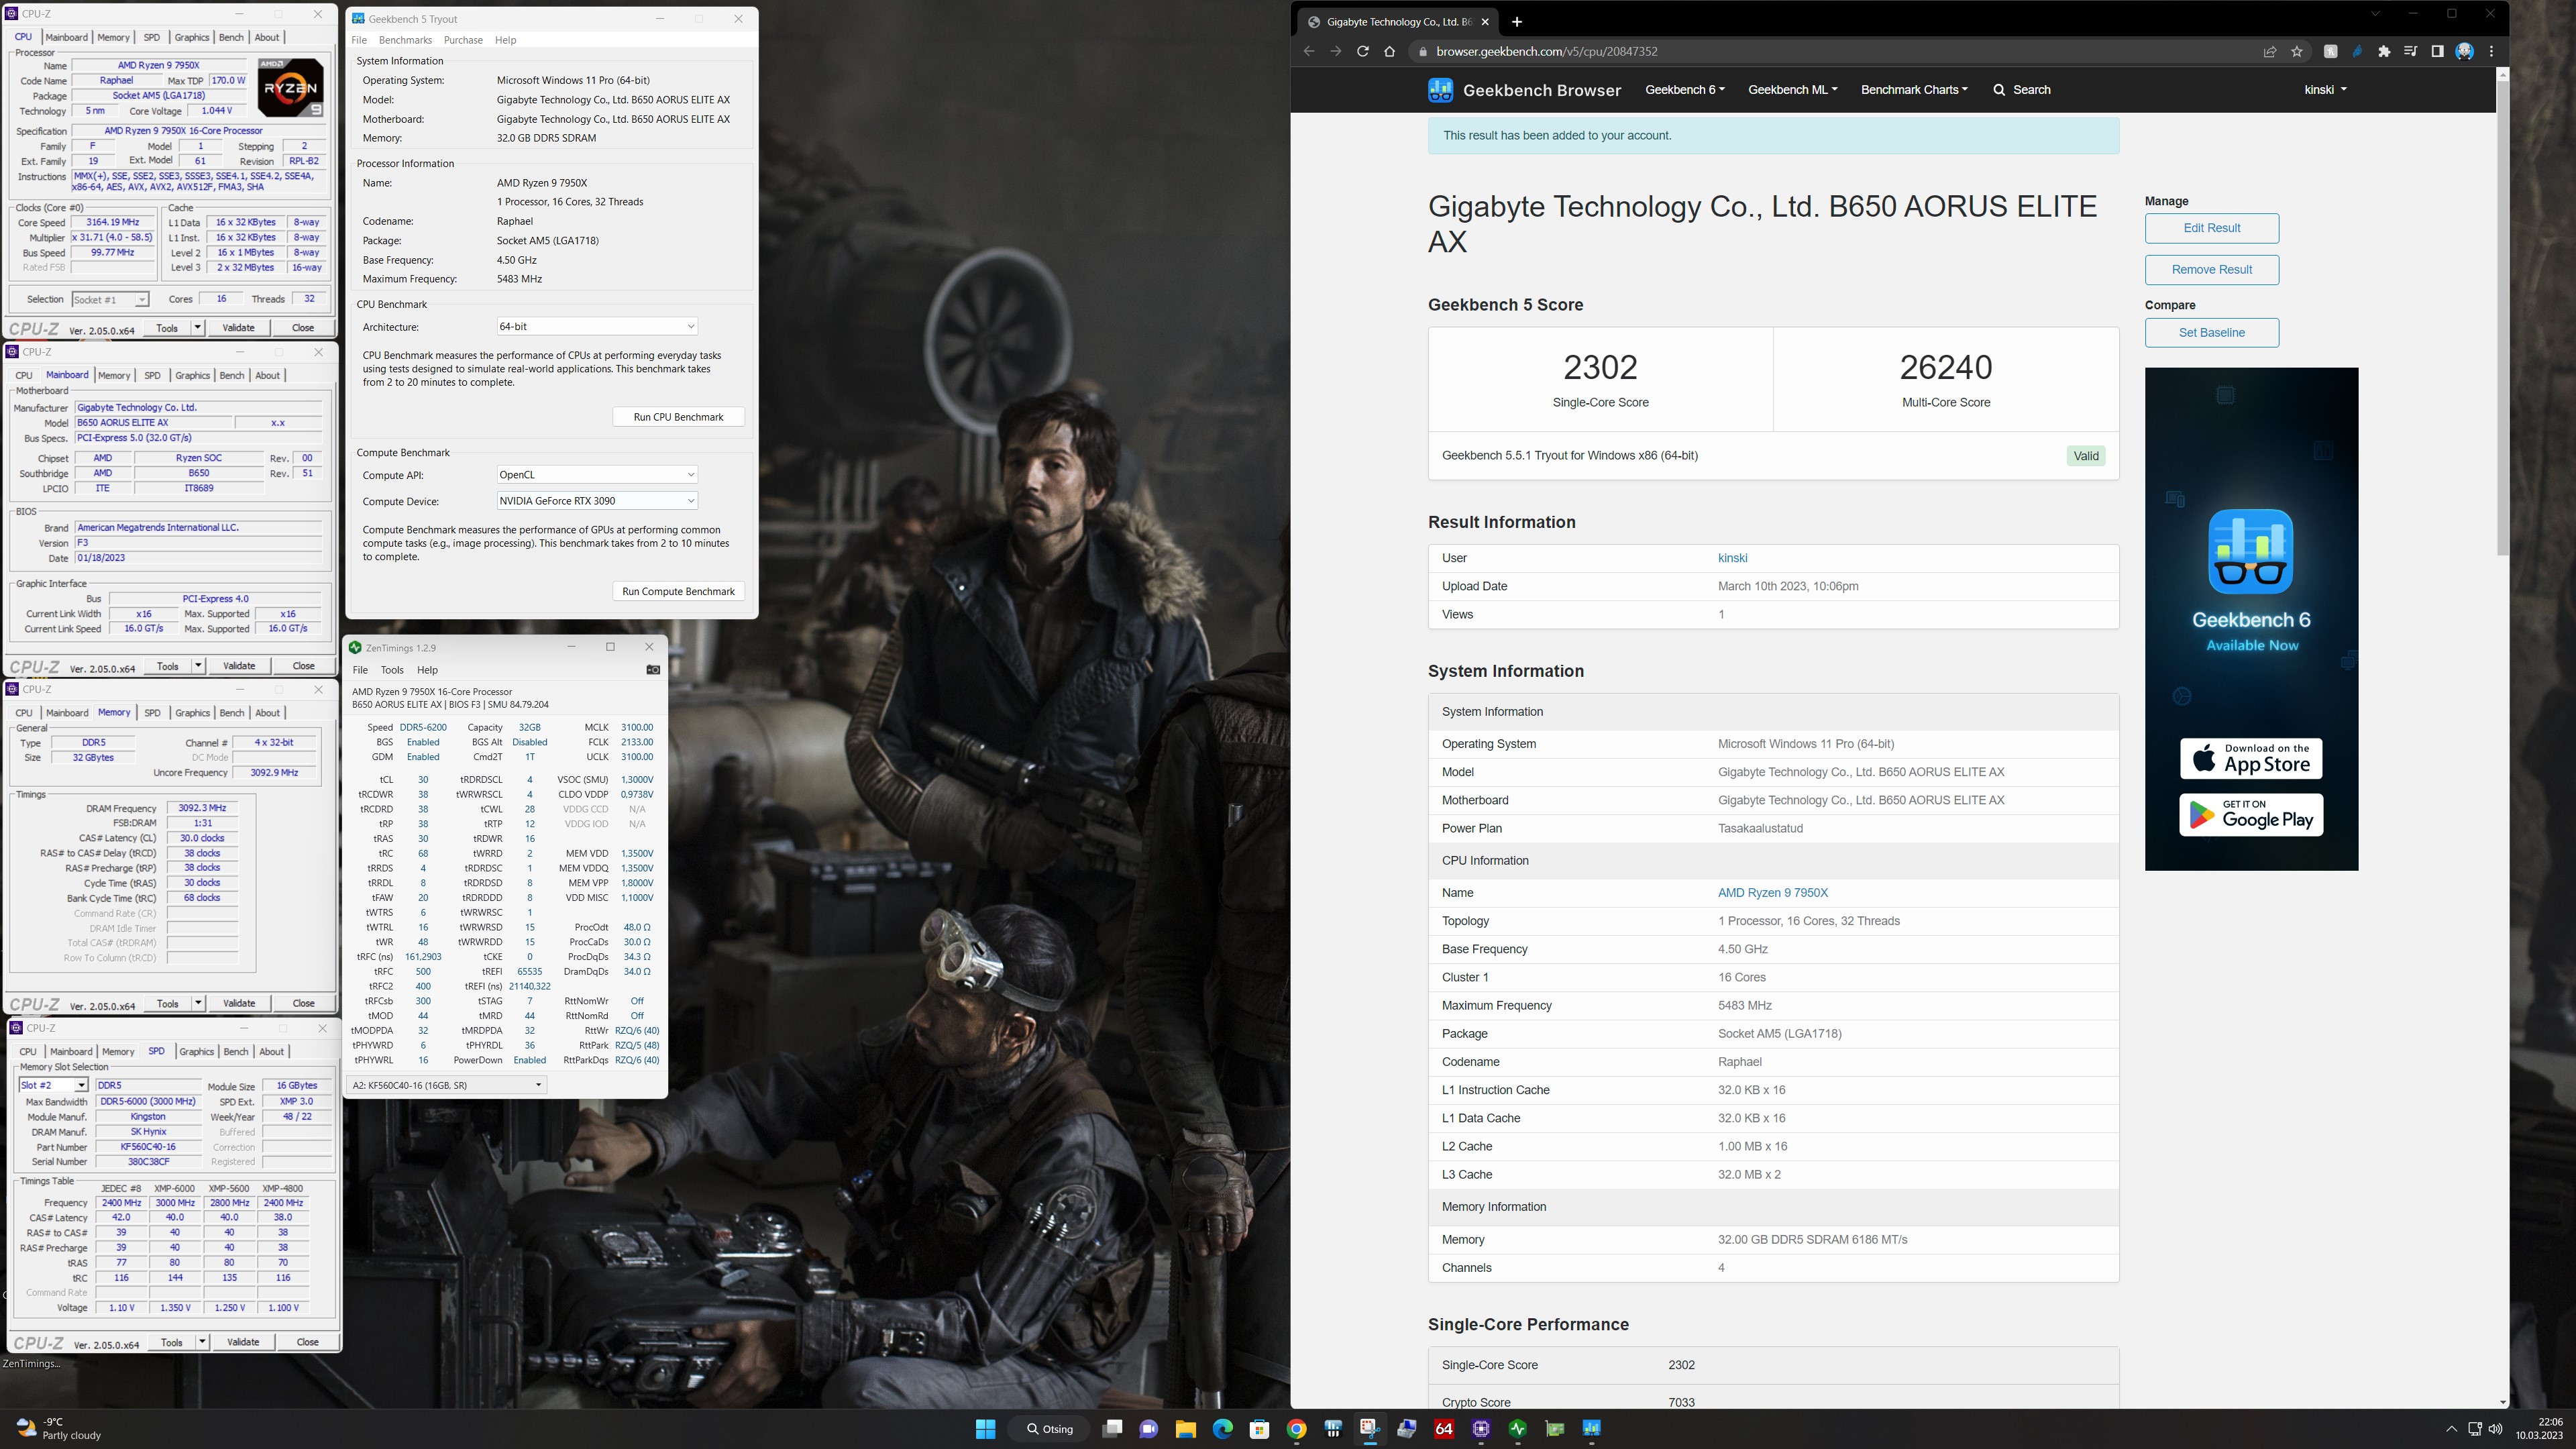2576x1449 pixels.
Task: Click the Set Baseline button
Action: pyautogui.click(x=2212, y=333)
